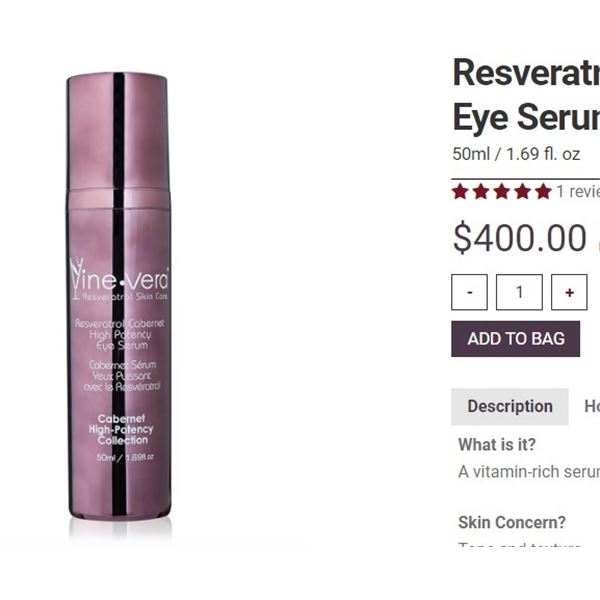Click the fifth rating star
This screenshot has width=600, height=600.
point(543,191)
